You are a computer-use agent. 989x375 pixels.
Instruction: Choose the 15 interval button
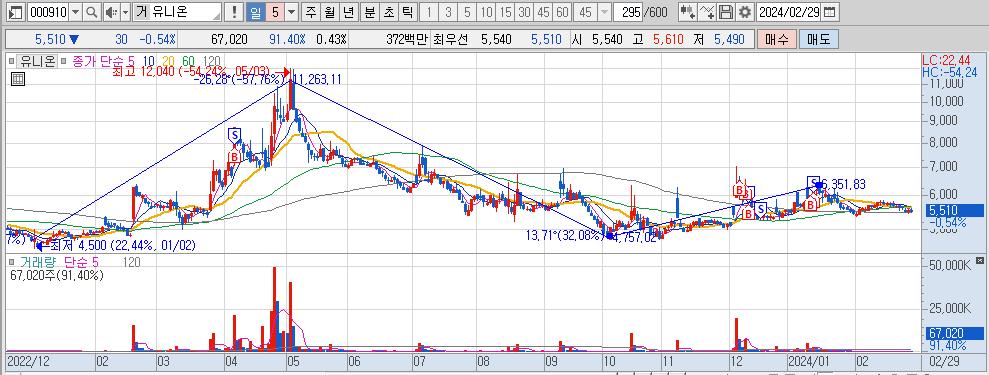point(505,12)
